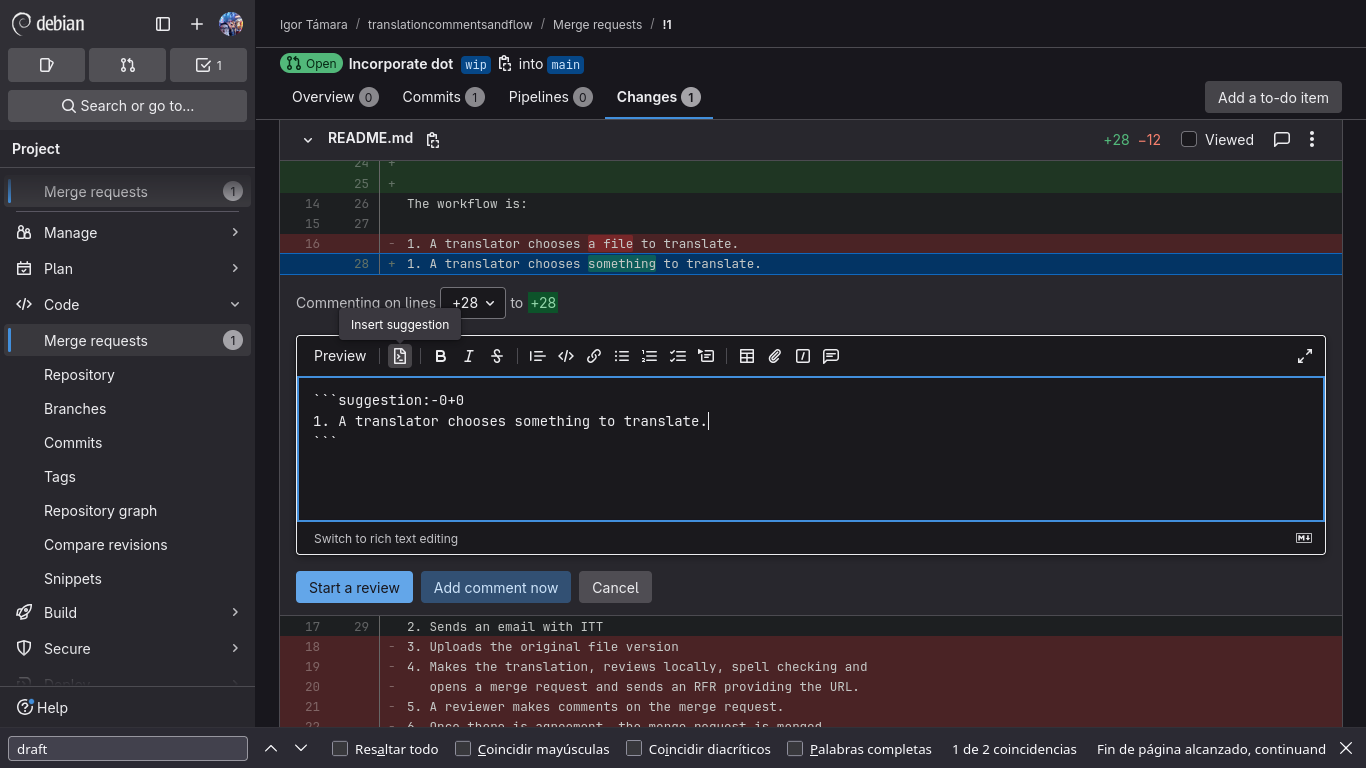Click Search or go to field
This screenshot has height=768, width=1366.
click(x=127, y=106)
